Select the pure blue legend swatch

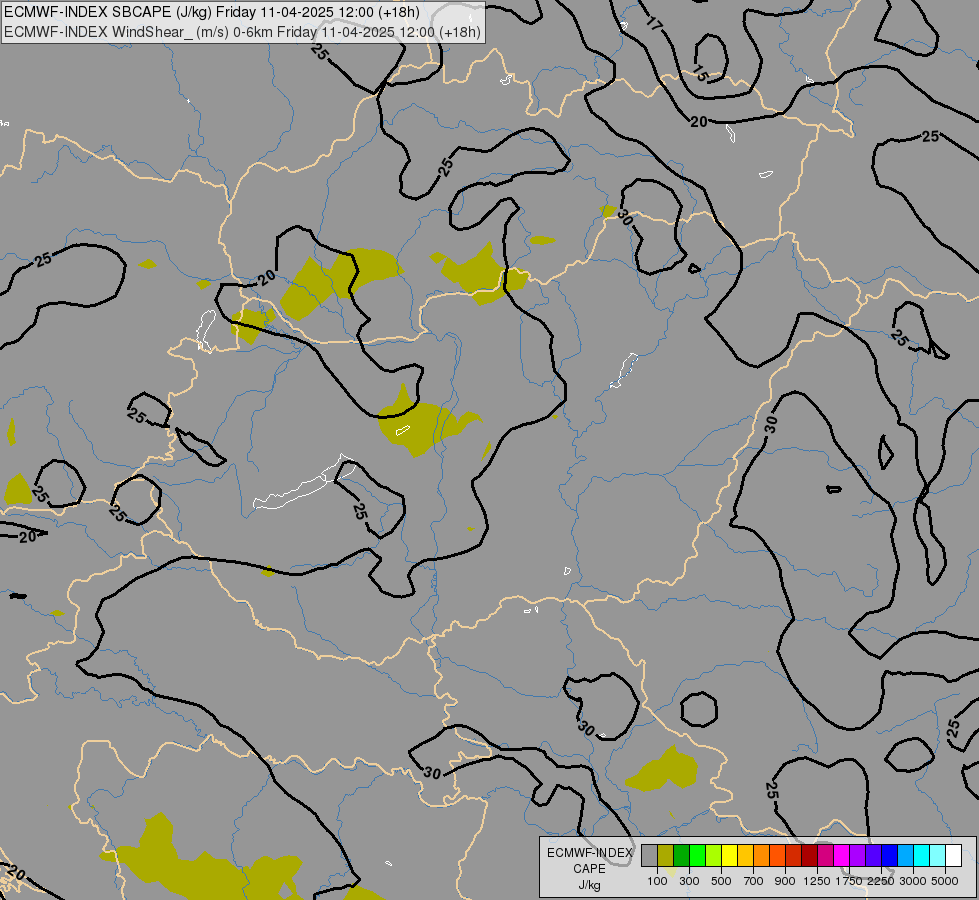pos(889,856)
